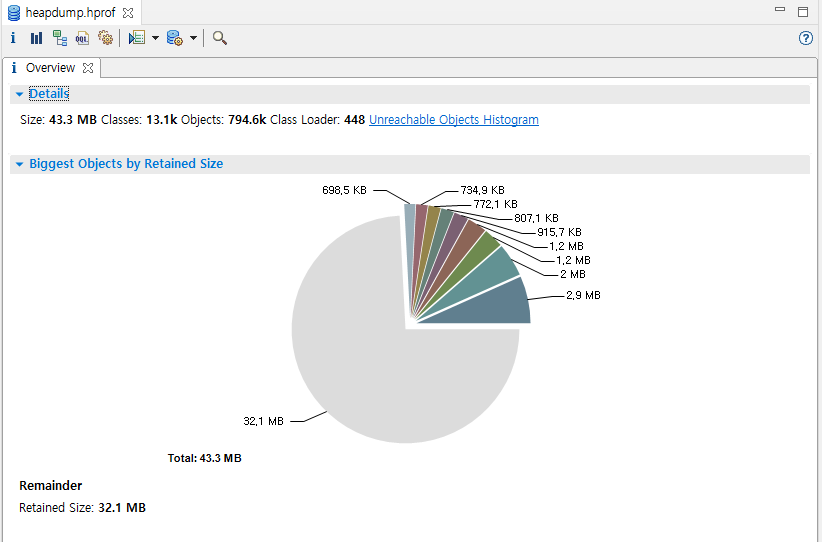The height and width of the screenshot is (542, 822).
Task: Open the Histogram view
Action: (36, 38)
